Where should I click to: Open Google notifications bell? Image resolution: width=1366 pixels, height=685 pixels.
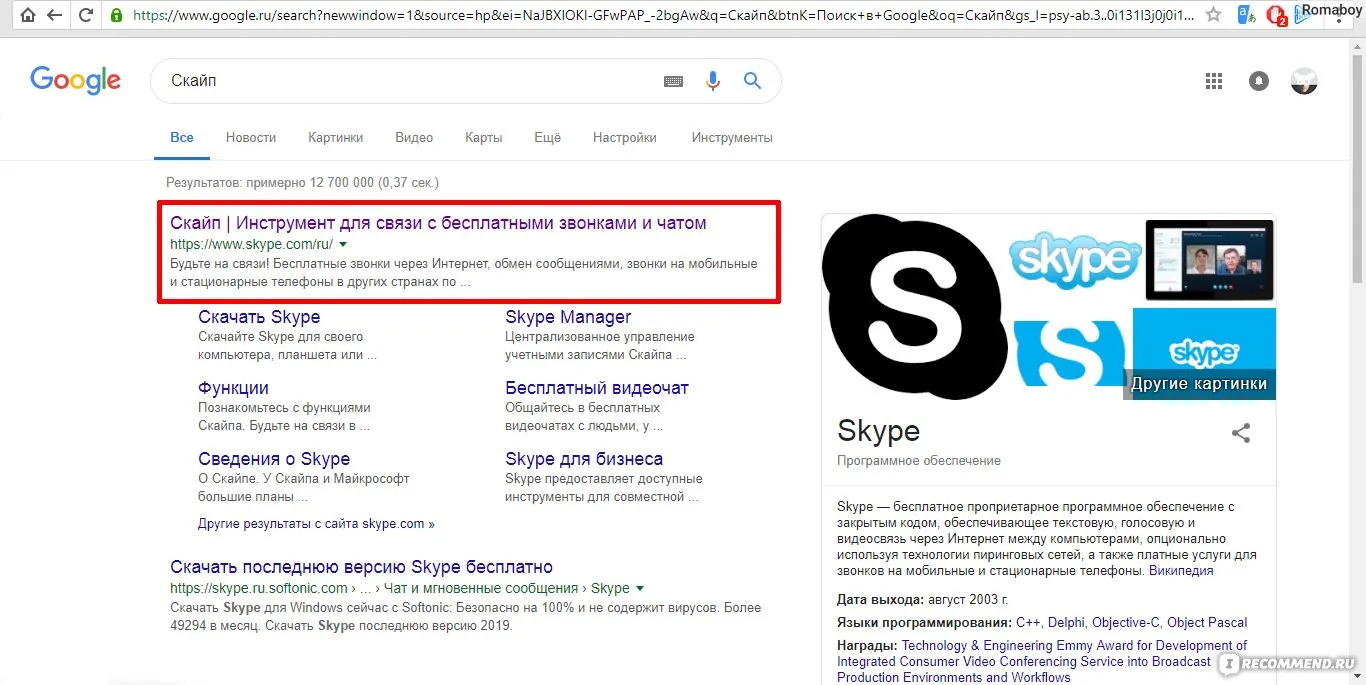coord(1259,82)
